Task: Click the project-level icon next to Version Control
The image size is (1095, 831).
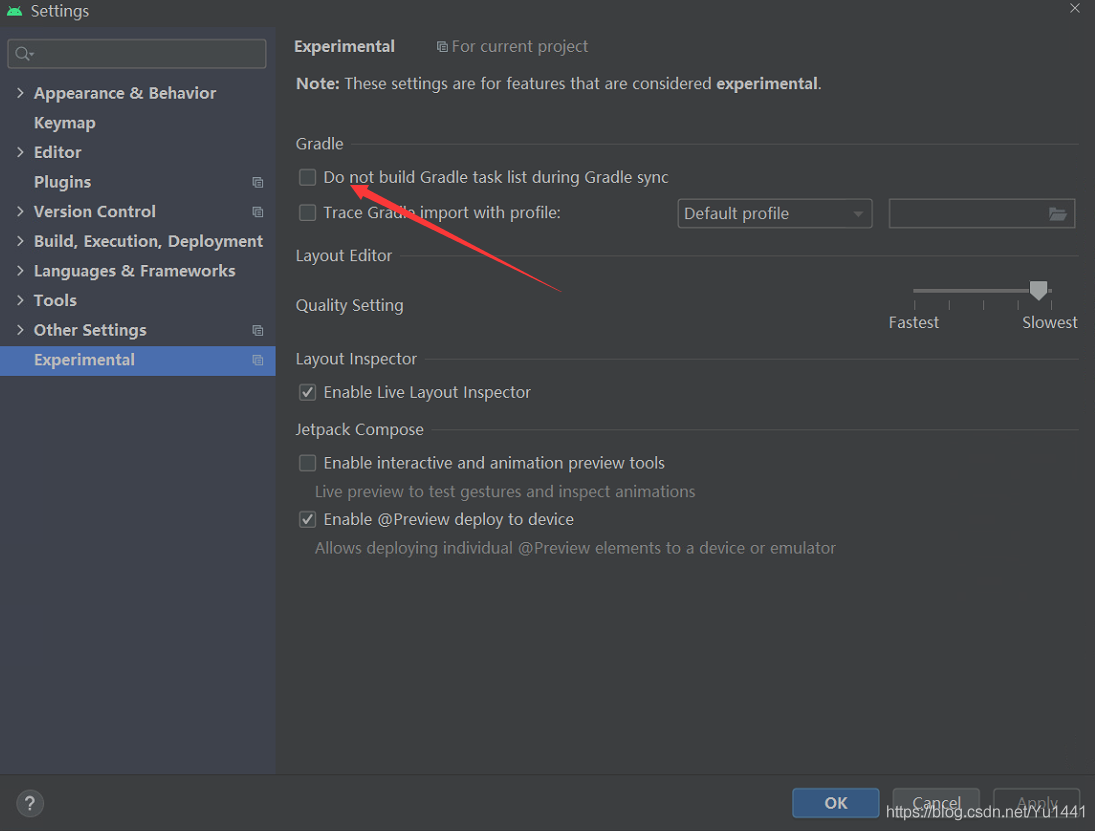Action: (x=258, y=212)
